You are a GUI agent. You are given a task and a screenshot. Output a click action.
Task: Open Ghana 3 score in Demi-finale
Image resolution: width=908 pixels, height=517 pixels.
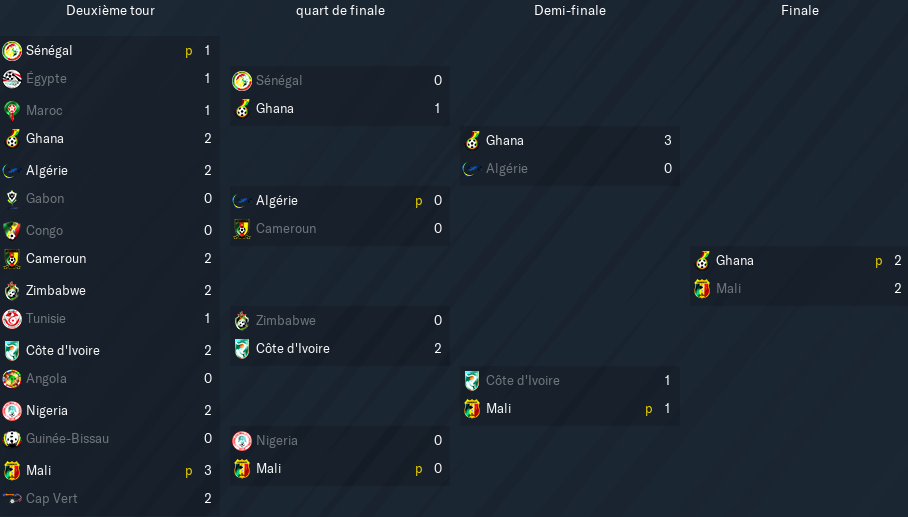coord(668,140)
